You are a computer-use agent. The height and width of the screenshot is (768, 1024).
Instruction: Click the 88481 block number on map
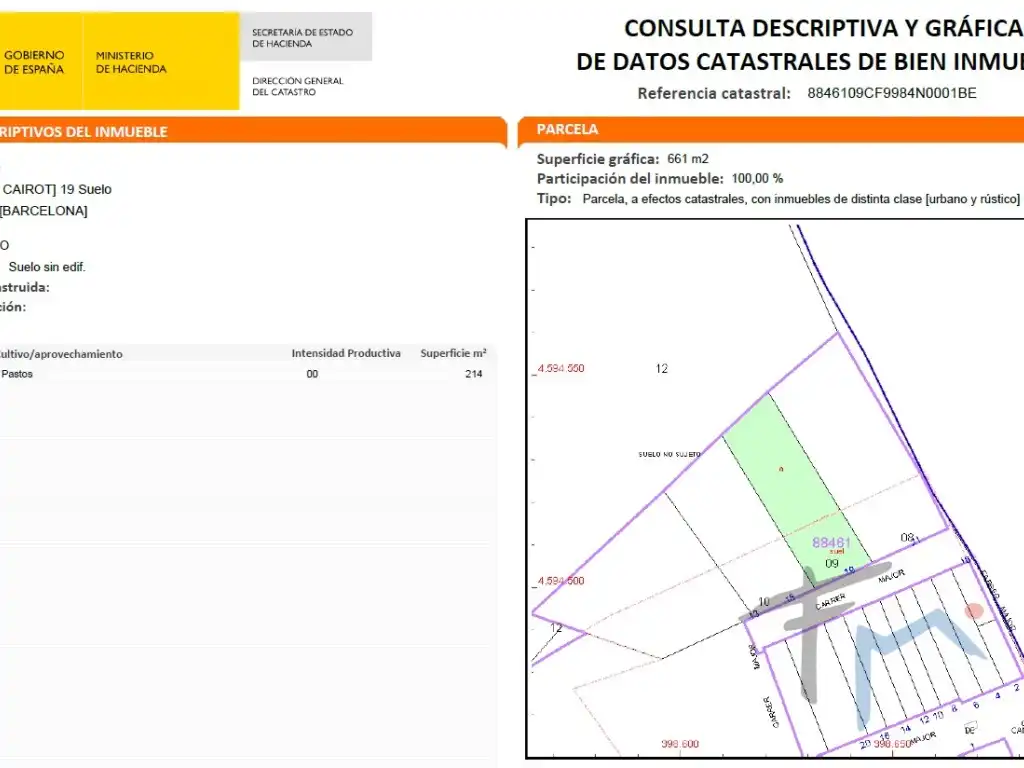point(831,542)
